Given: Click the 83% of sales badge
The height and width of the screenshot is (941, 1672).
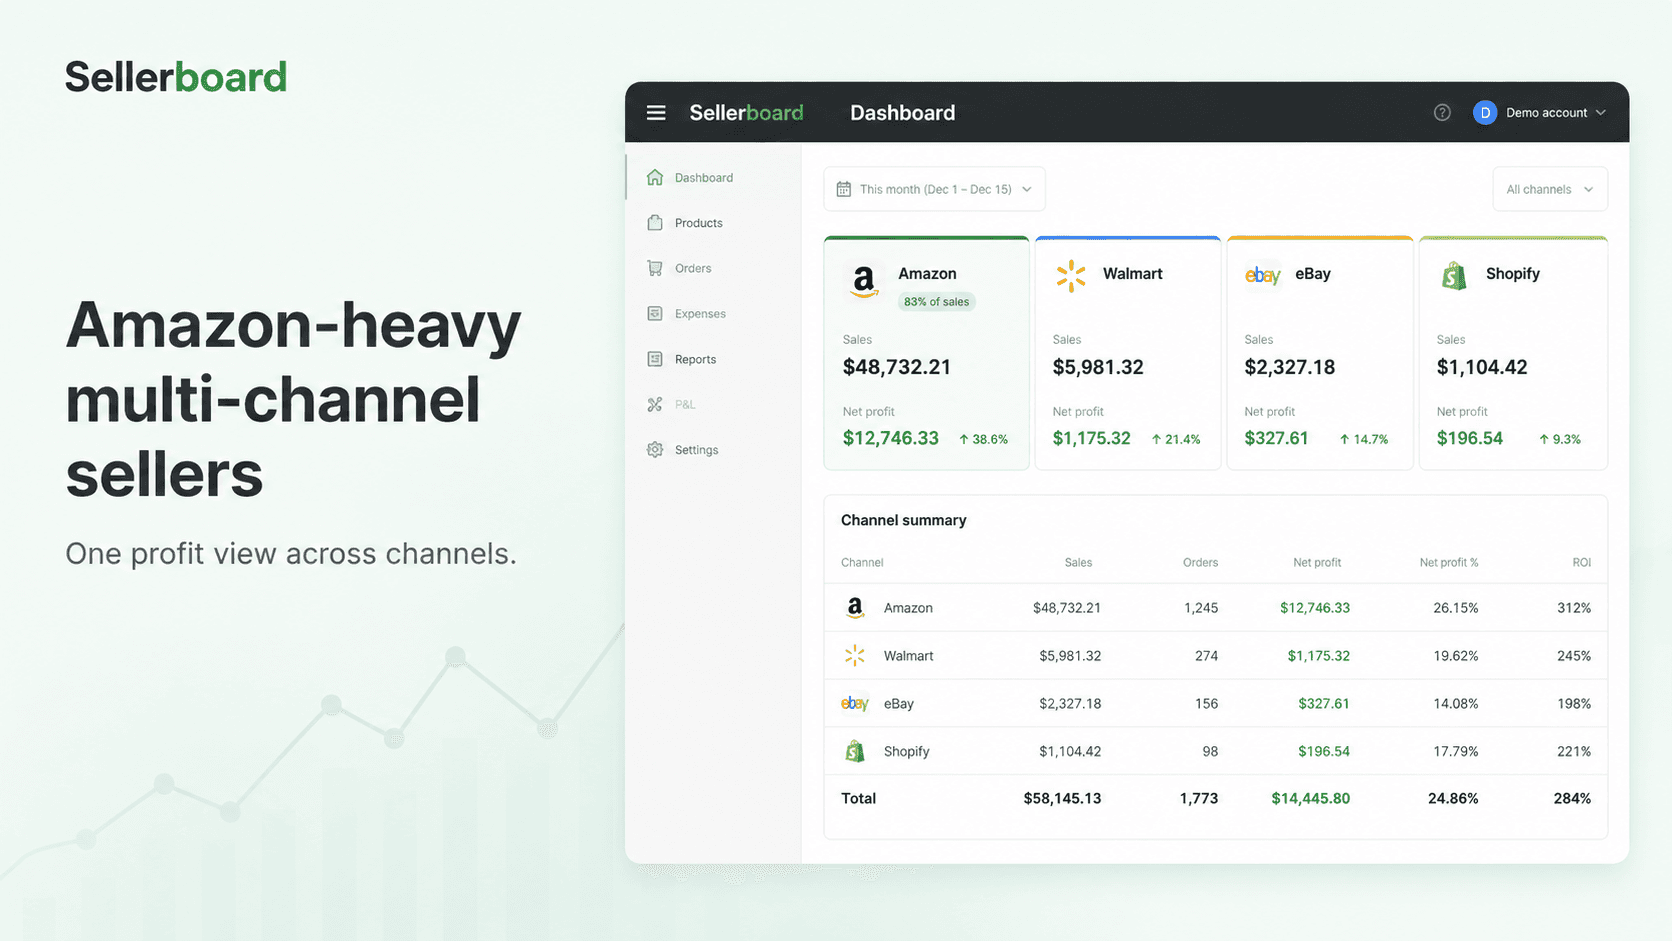Looking at the screenshot, I should (x=936, y=302).
